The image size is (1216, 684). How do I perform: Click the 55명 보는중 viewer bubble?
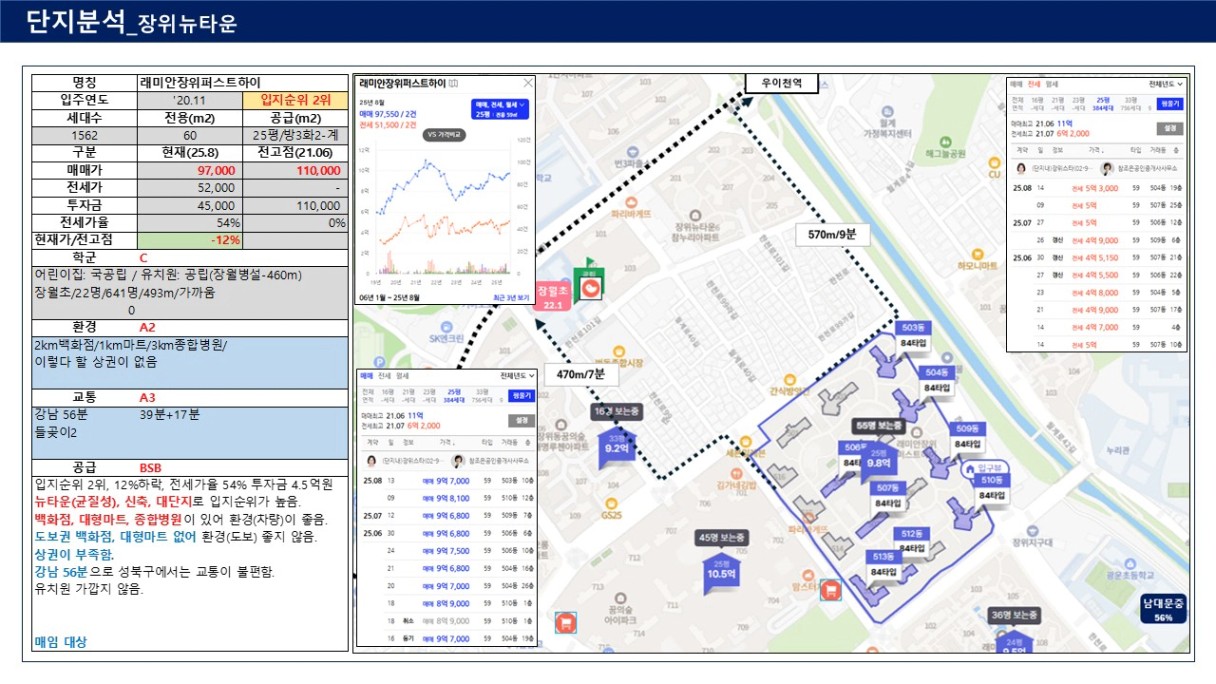[879, 426]
